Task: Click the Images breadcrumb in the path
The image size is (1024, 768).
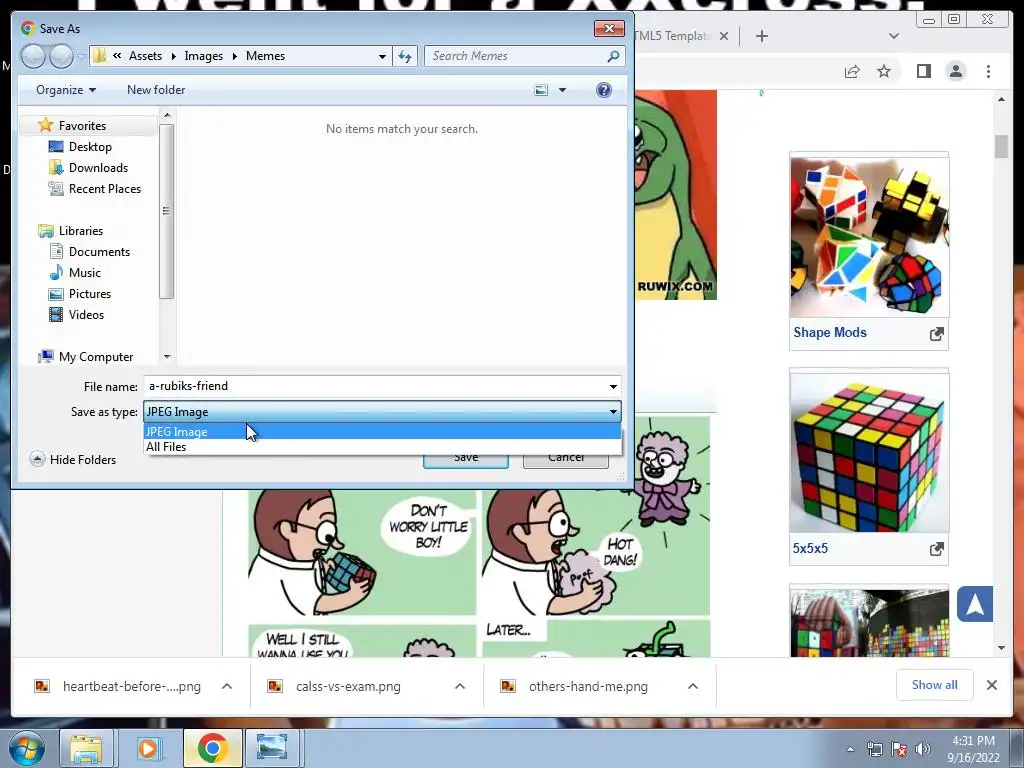Action: [203, 56]
